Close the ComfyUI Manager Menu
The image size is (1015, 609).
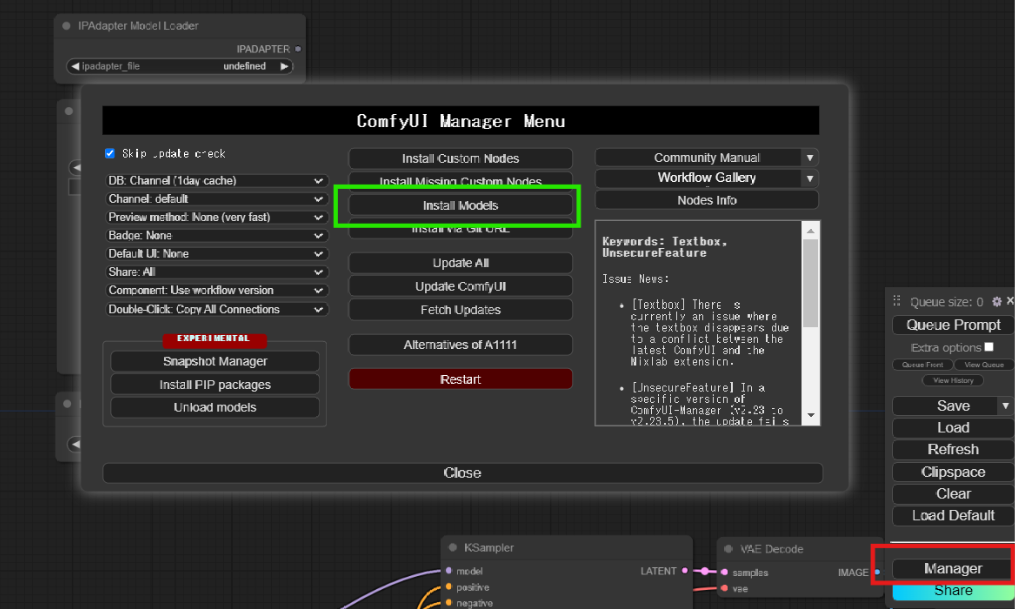[x=462, y=473]
